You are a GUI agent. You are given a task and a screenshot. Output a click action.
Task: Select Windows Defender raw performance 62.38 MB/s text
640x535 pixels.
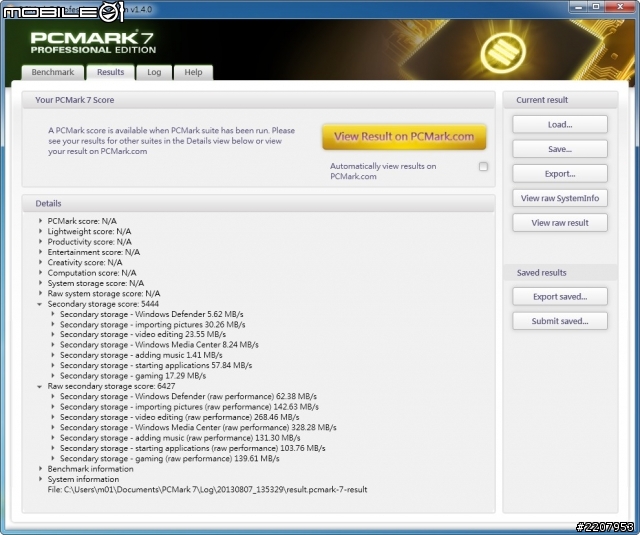[x=188, y=396]
